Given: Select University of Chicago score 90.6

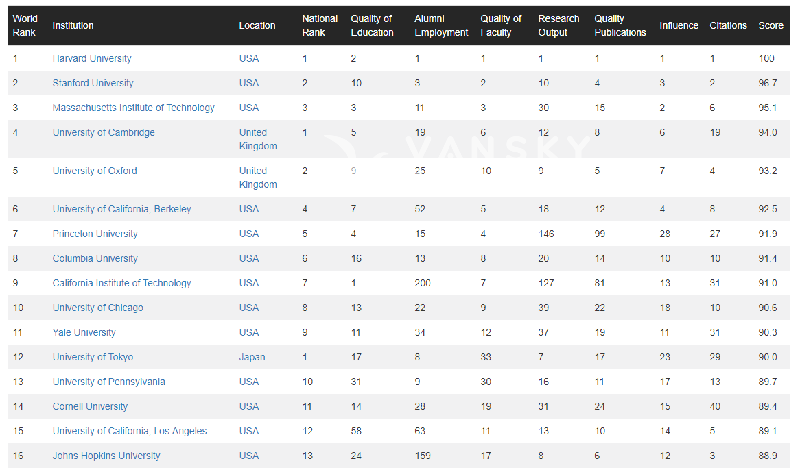Looking at the screenshot, I should [768, 308].
